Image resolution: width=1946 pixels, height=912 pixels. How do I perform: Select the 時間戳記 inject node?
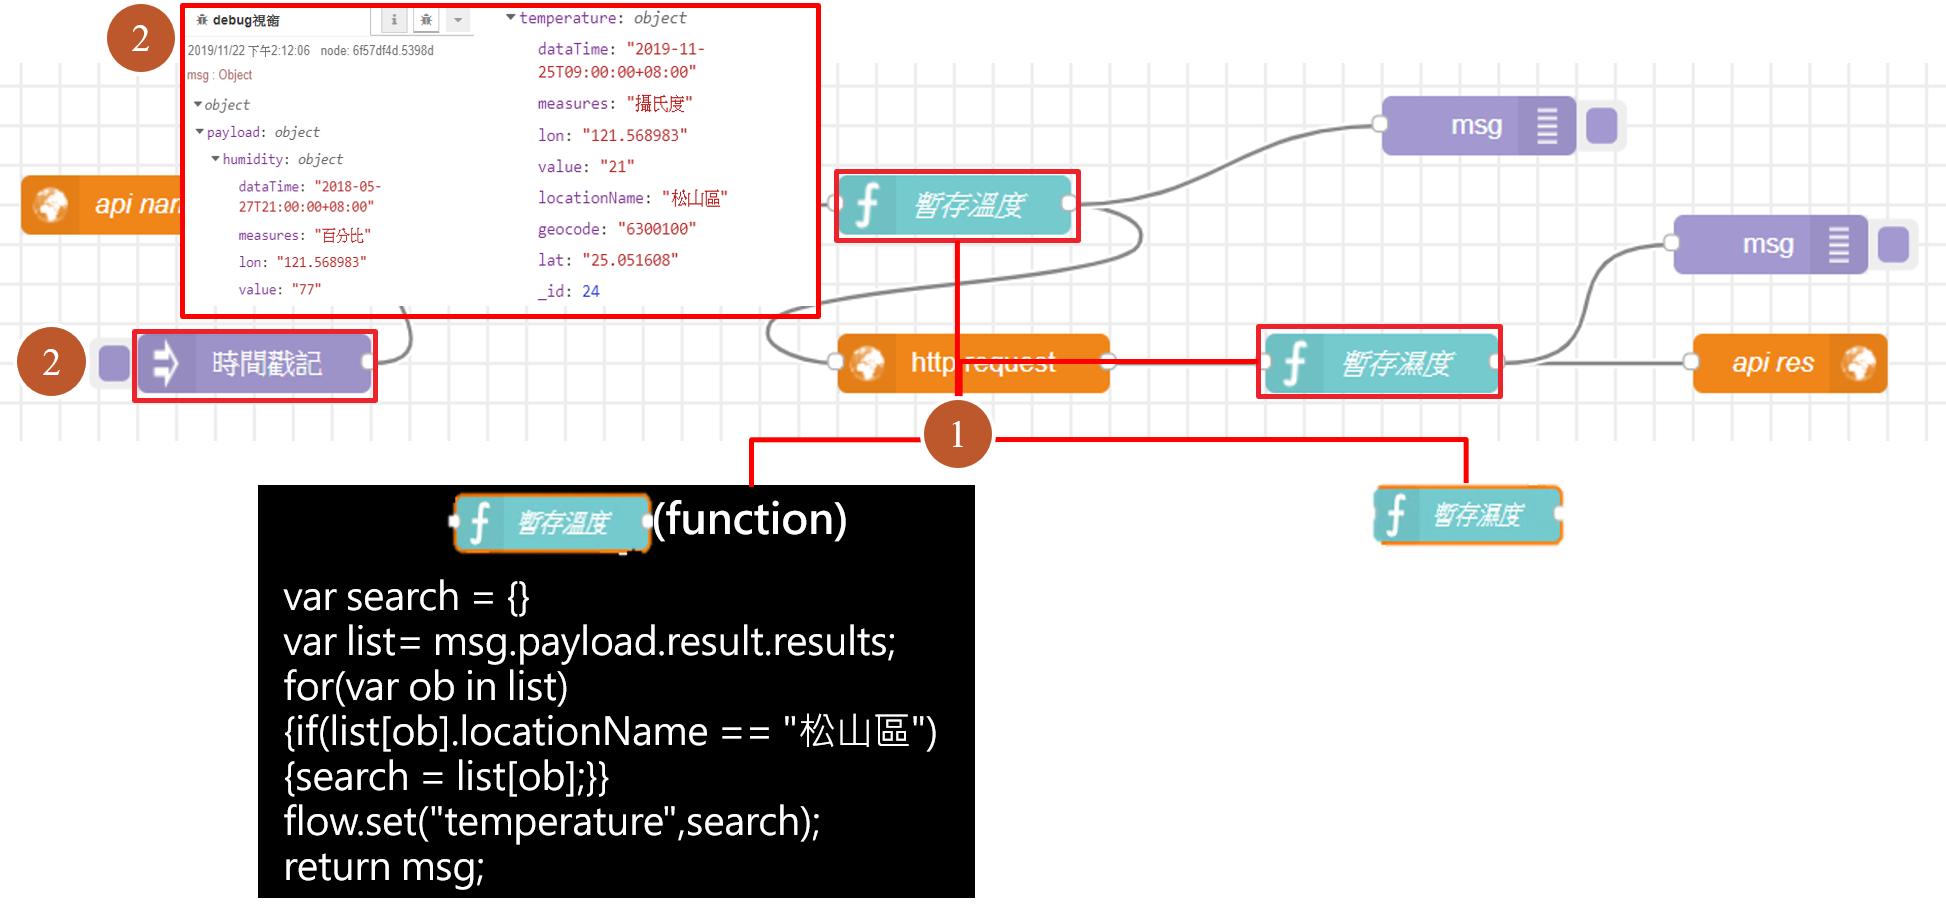coord(255,364)
